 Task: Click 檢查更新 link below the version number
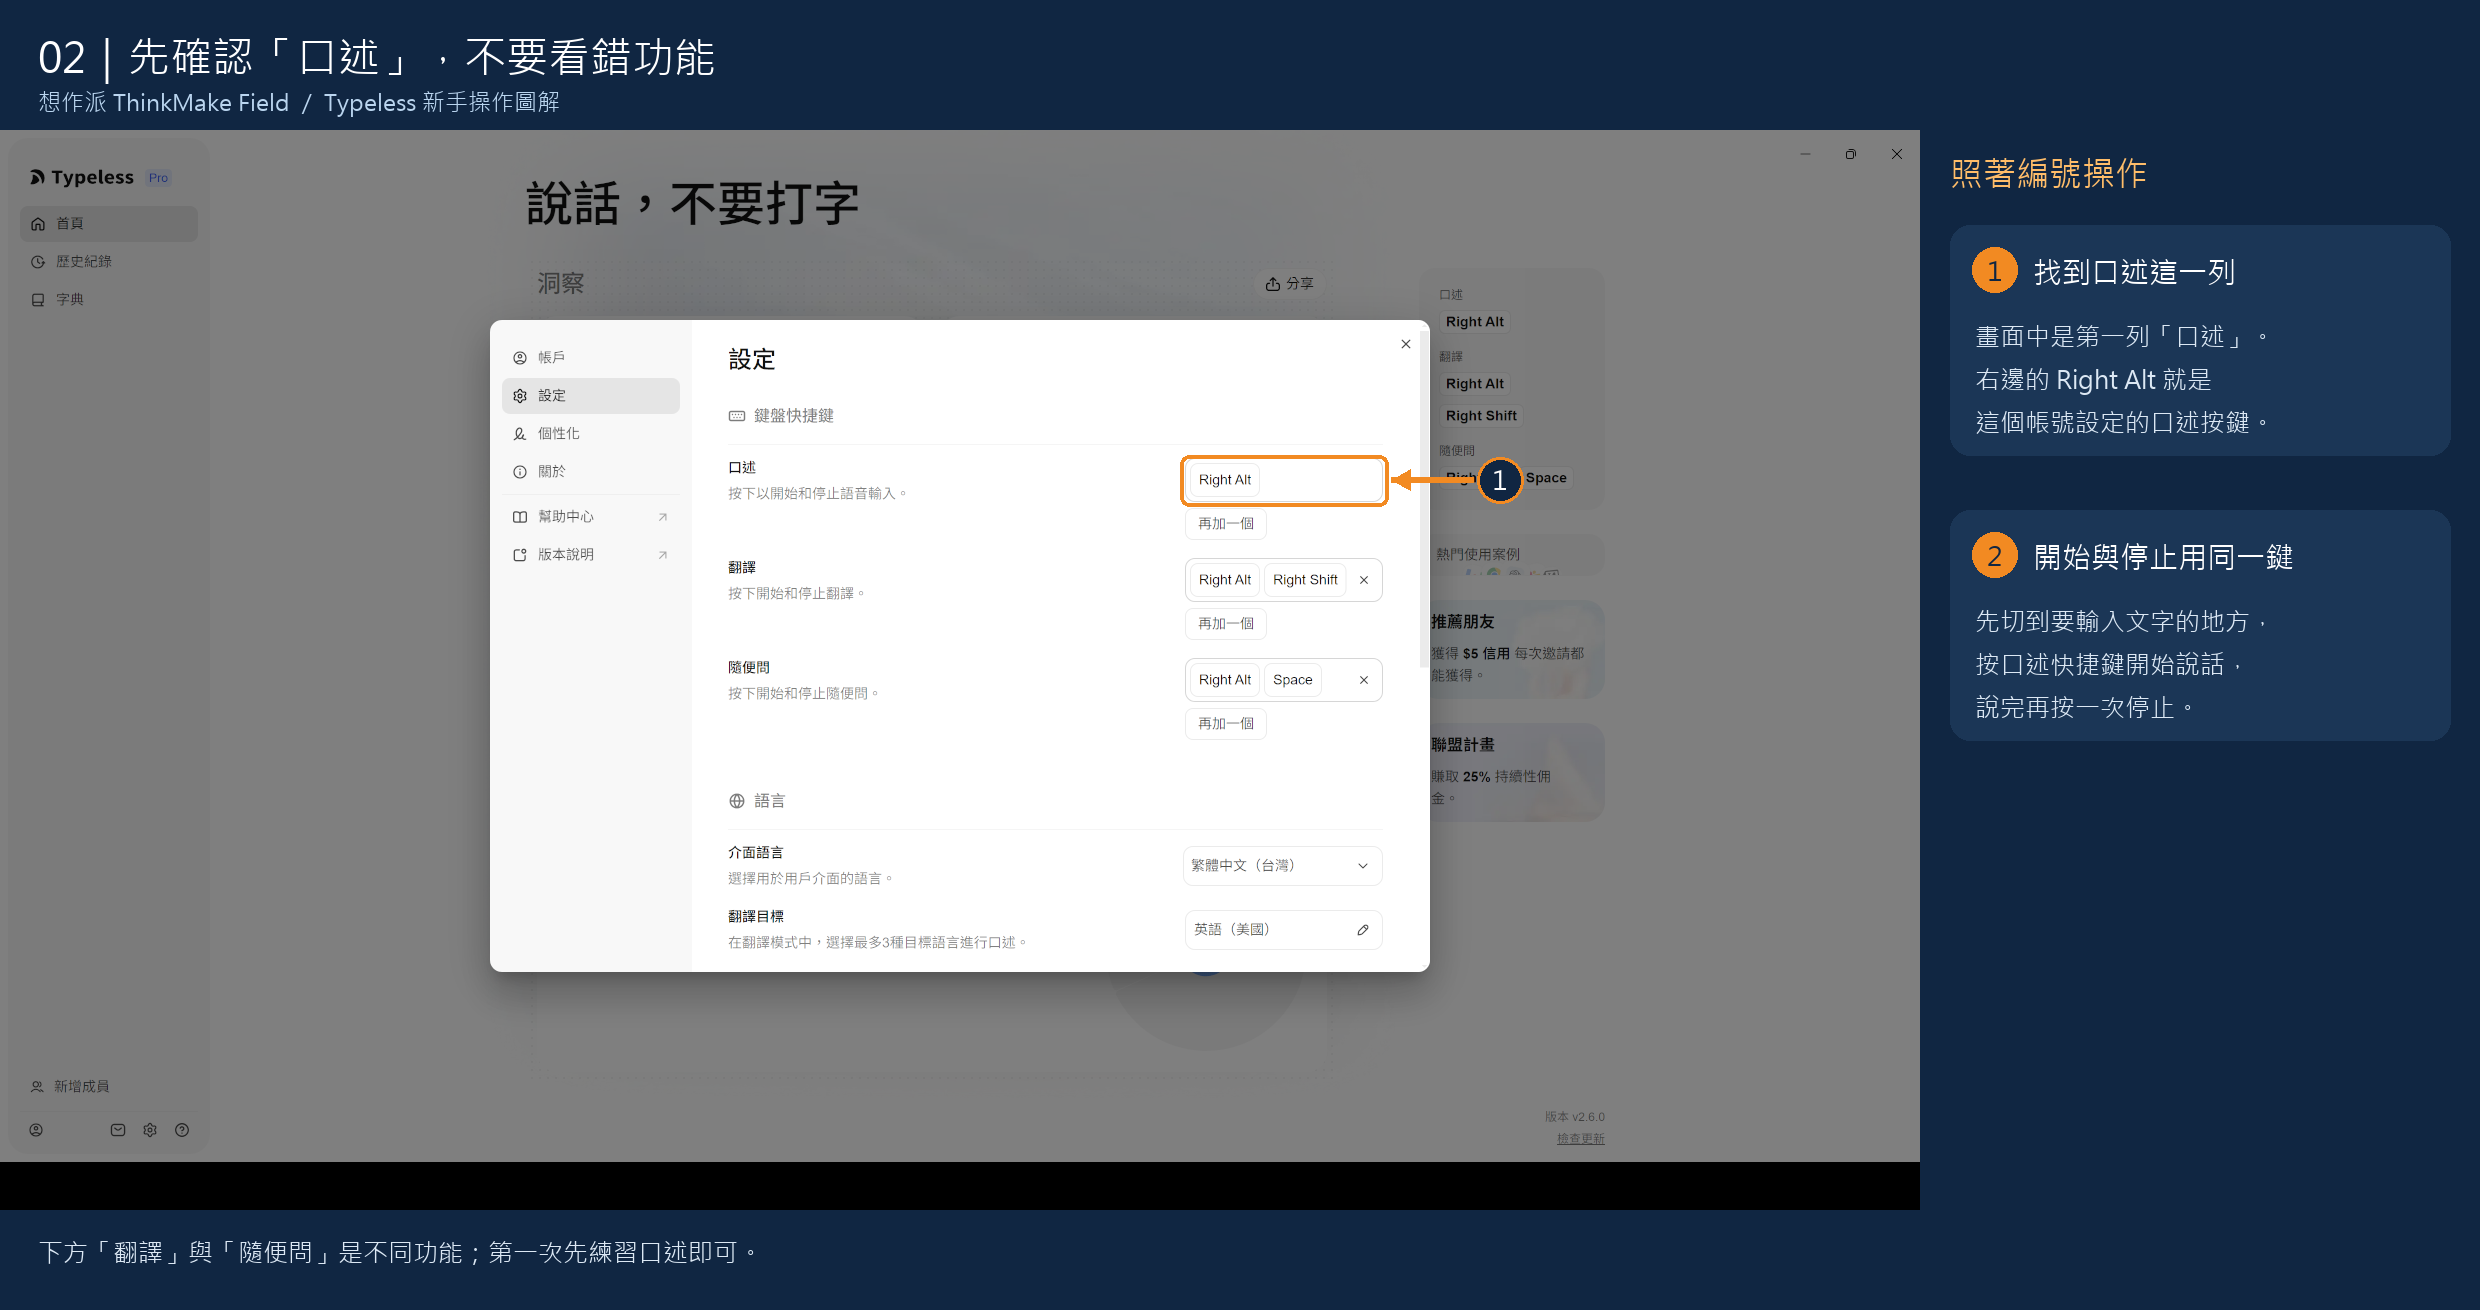pyautogui.click(x=1580, y=1139)
